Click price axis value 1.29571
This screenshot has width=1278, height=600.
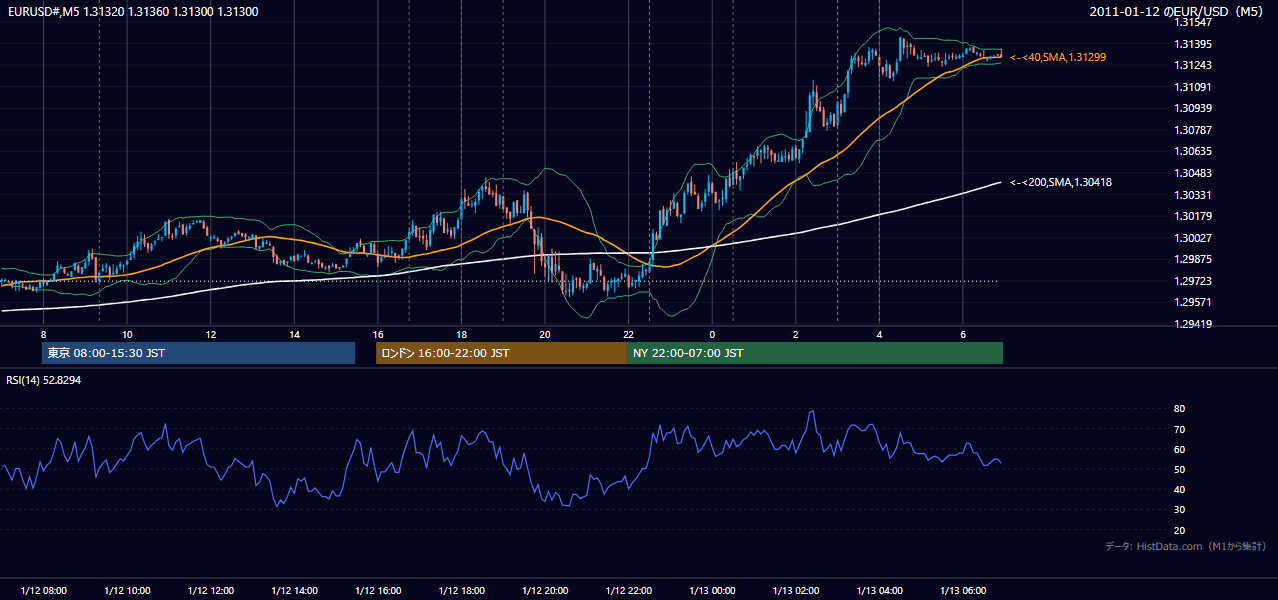point(1193,302)
